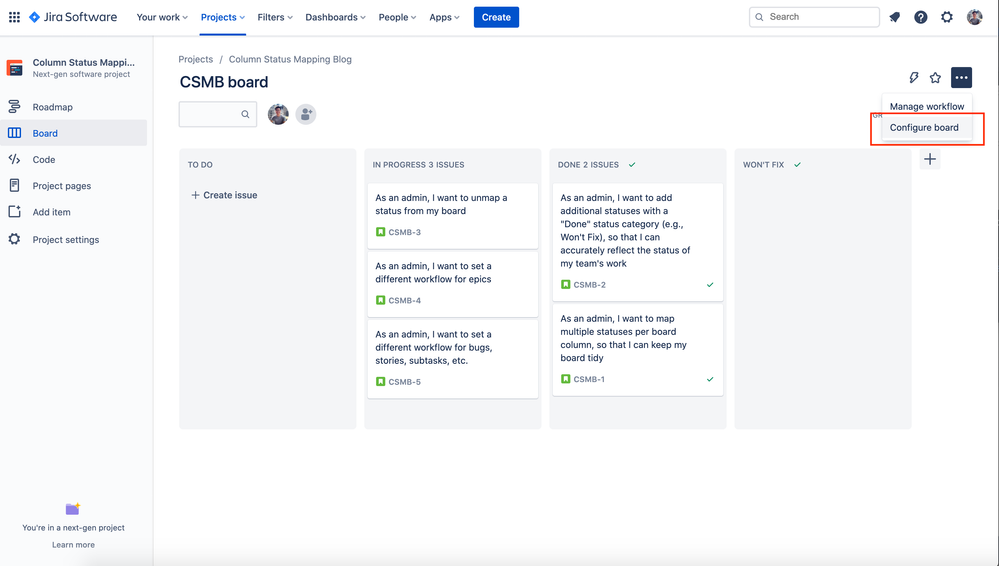The image size is (999, 566).
Task: Click the Column Status Mappi... project name
Action: pyautogui.click(x=83, y=62)
